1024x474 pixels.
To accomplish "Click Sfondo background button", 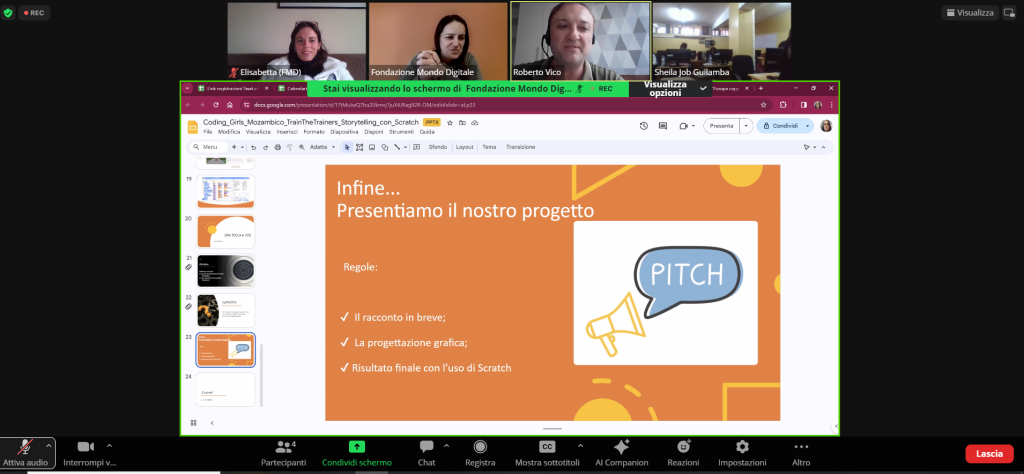I will (438, 147).
